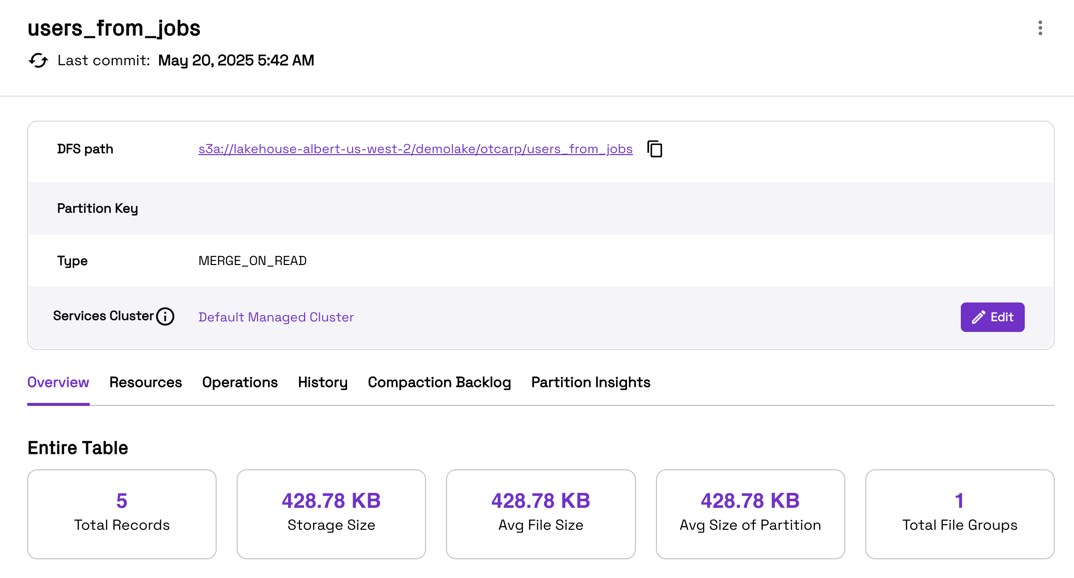1074x578 pixels.
Task: Select the Overview tab
Action: [58, 382]
